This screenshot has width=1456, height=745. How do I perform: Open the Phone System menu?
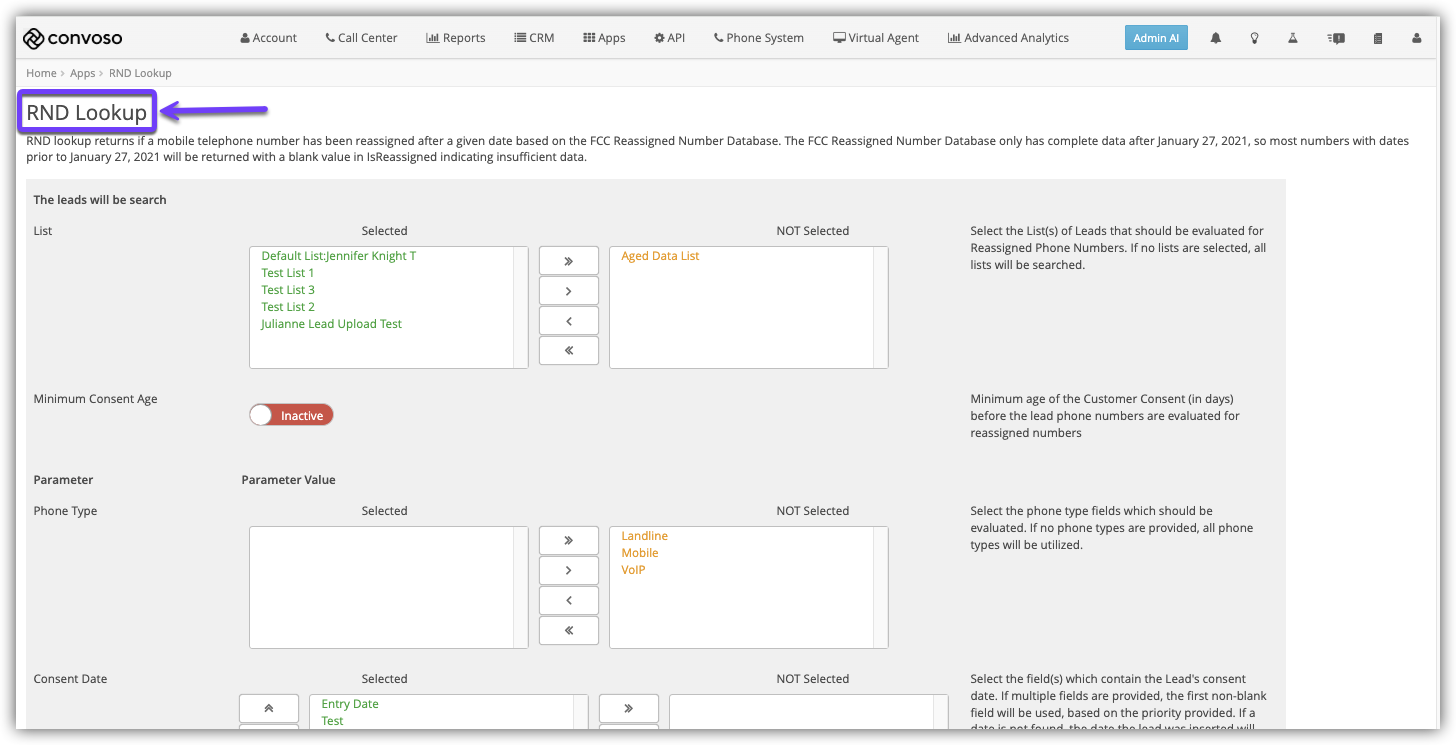758,38
